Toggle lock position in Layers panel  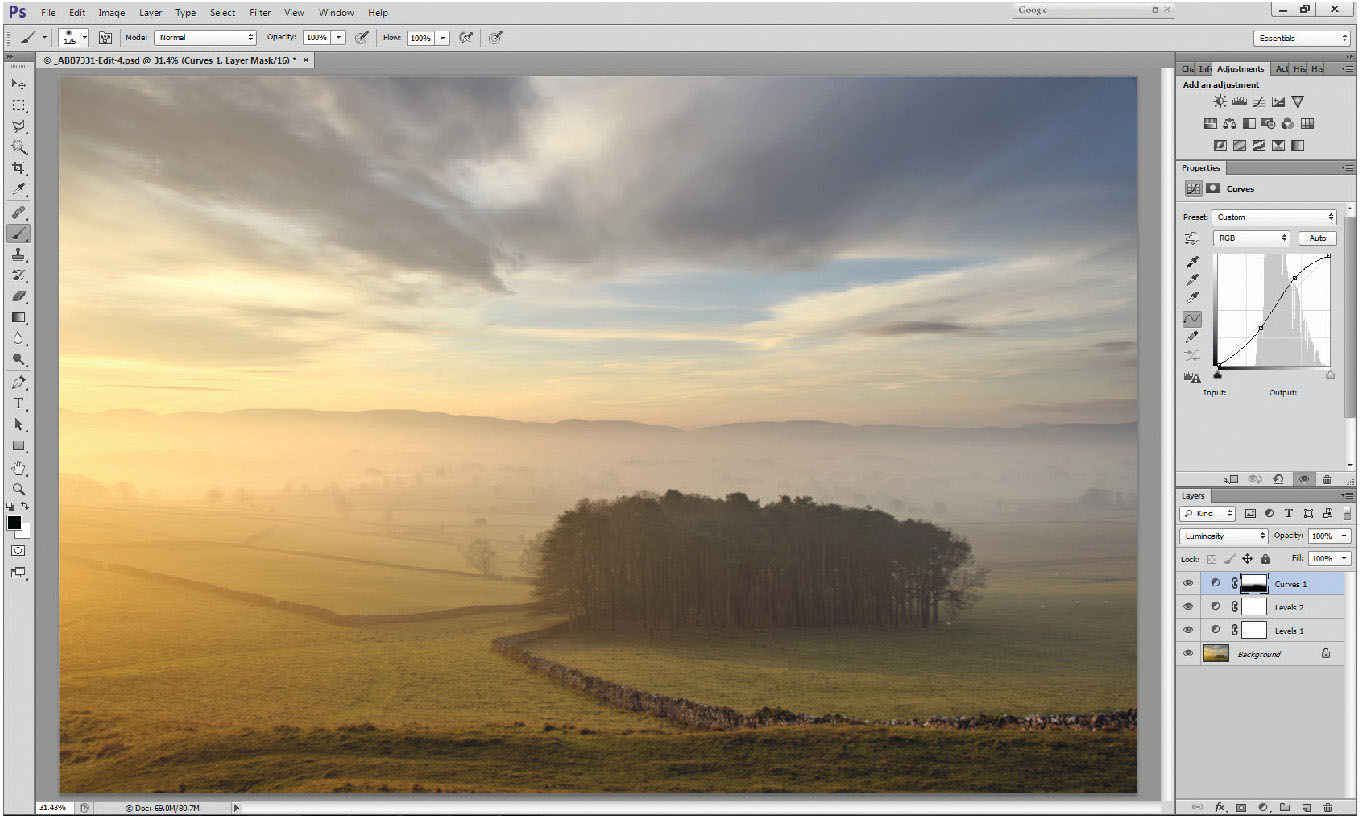1247,559
